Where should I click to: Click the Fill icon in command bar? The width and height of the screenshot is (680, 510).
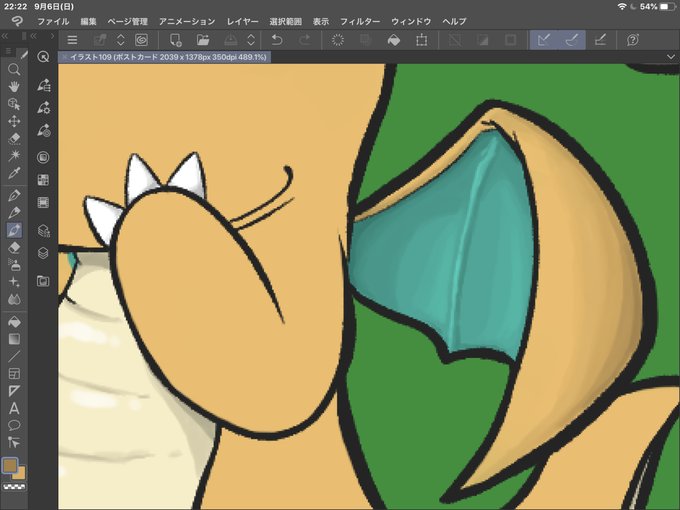(393, 40)
